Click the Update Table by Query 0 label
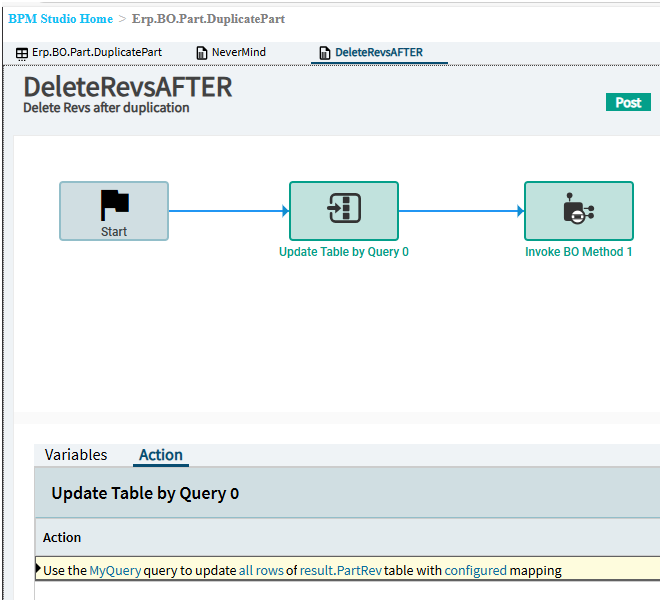The height and width of the screenshot is (602, 662). pyautogui.click(x=344, y=252)
